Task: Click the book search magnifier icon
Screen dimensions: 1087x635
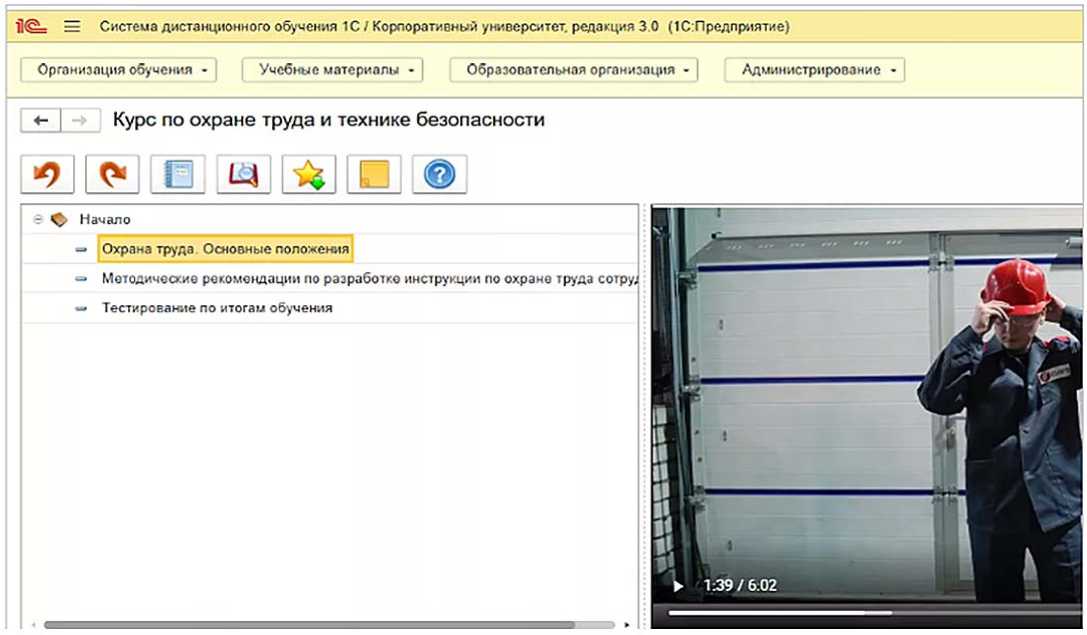Action: pos(243,174)
